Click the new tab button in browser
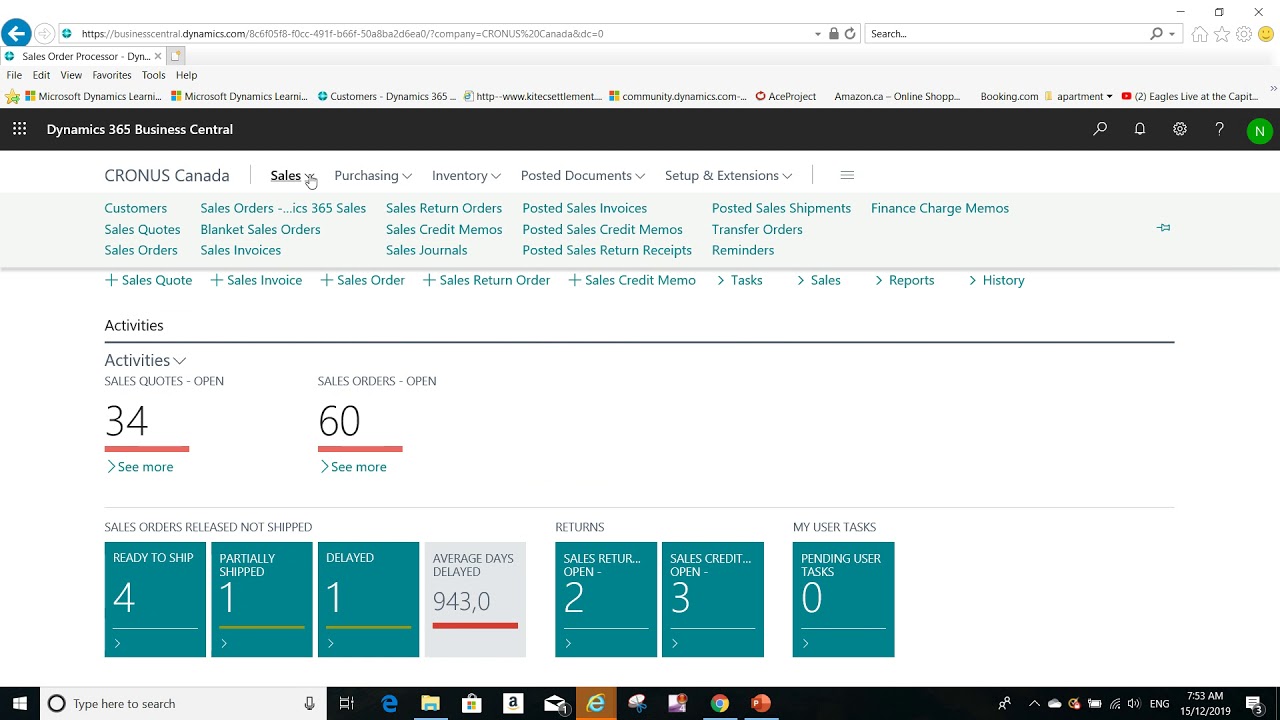 (176, 56)
